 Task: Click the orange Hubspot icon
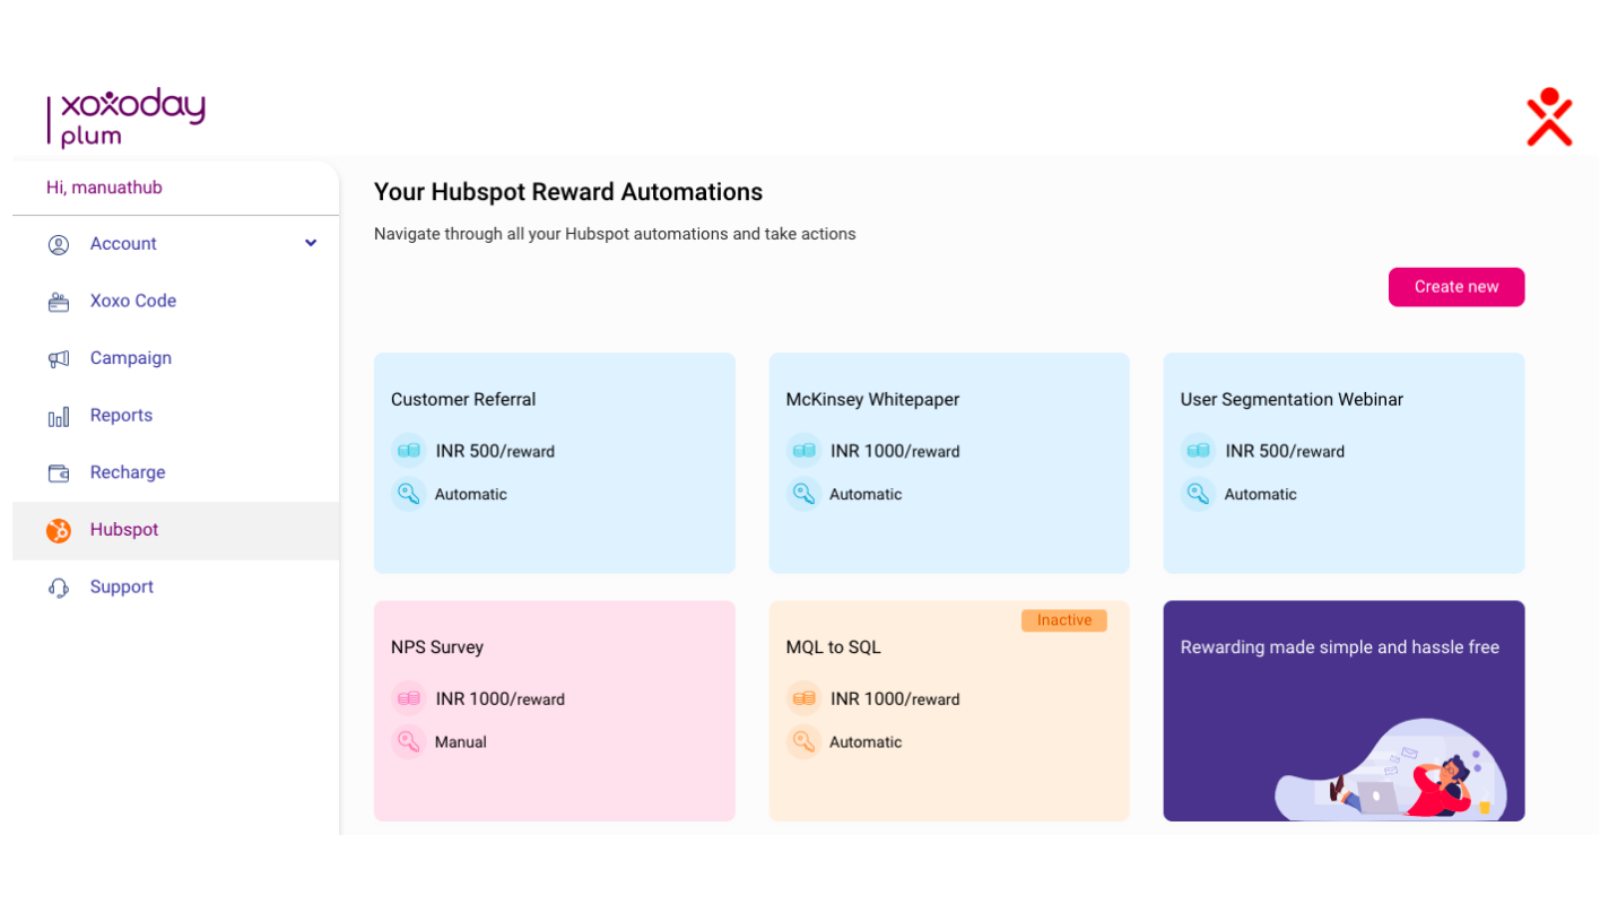click(59, 531)
